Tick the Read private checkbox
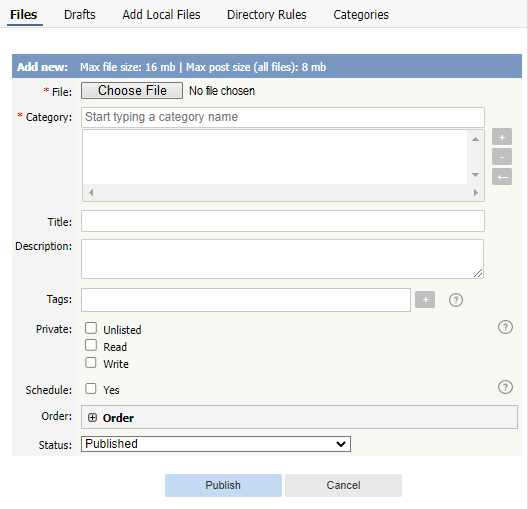The image size is (528, 509). [x=91, y=345]
